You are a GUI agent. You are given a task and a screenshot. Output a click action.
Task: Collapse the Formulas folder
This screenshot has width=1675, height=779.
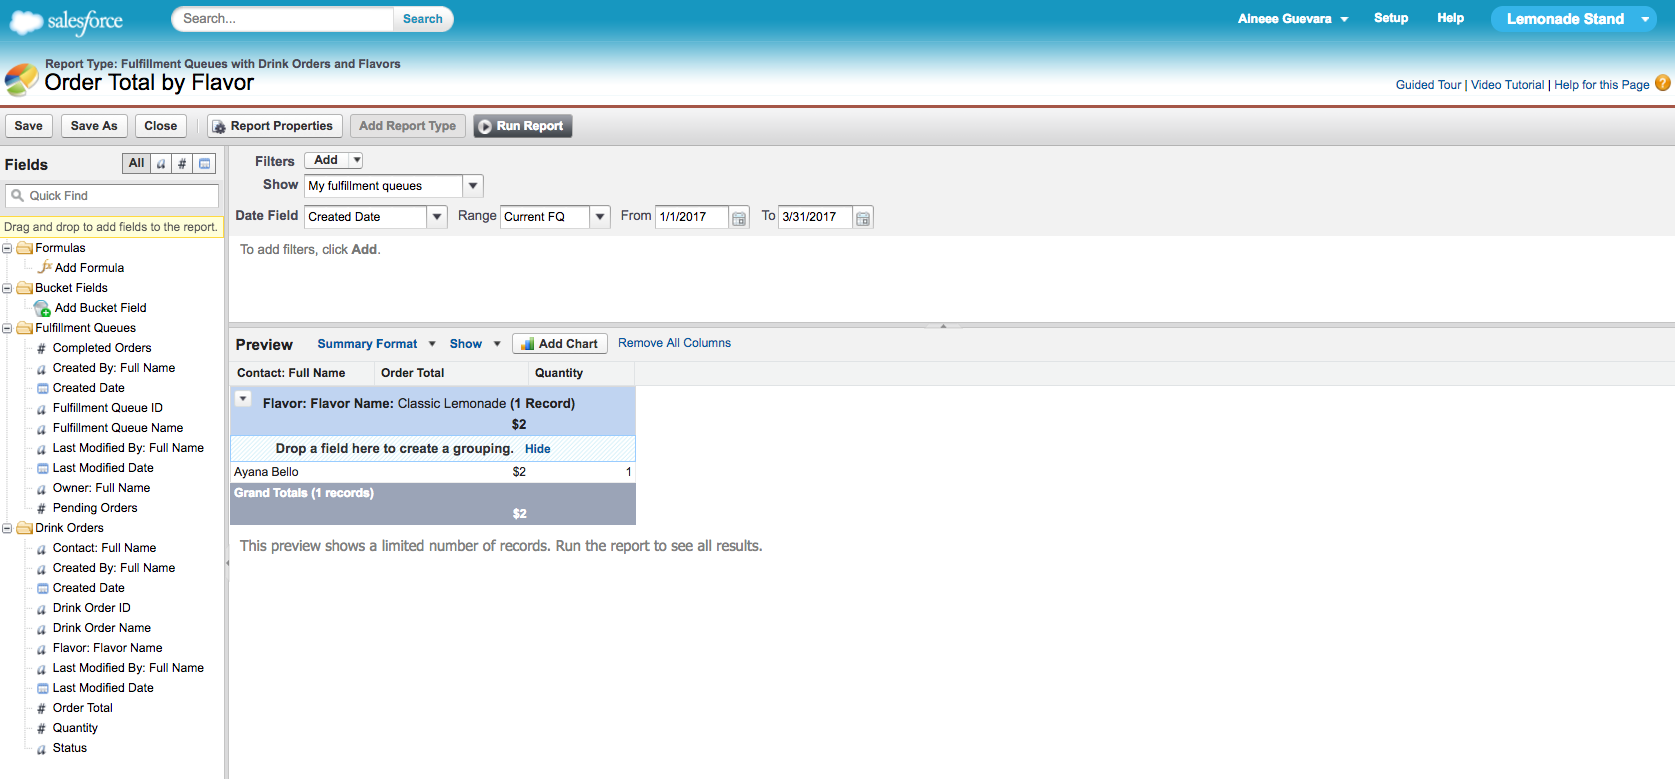click(x=7, y=248)
